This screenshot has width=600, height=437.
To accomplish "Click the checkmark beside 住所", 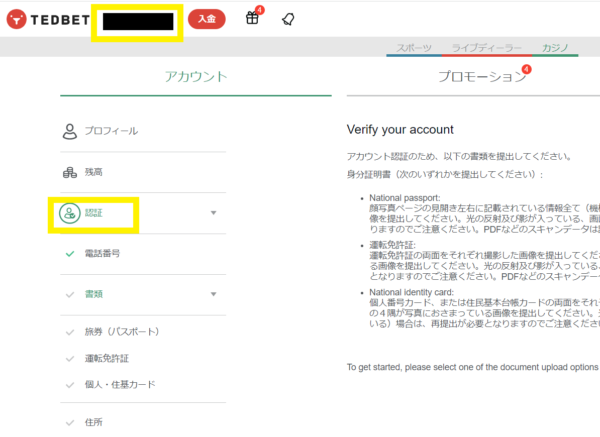I will [x=69, y=422].
